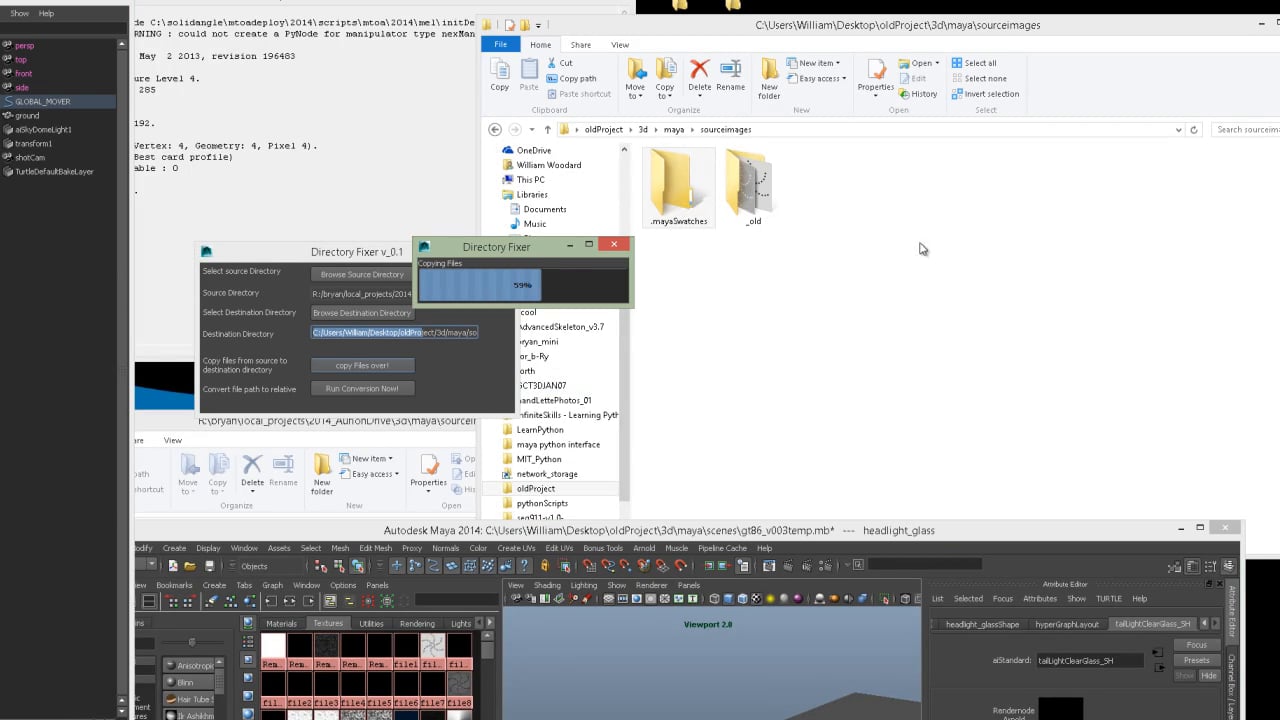1280x720 pixels.
Task: Click the copy Files over! button
Action: point(362,365)
